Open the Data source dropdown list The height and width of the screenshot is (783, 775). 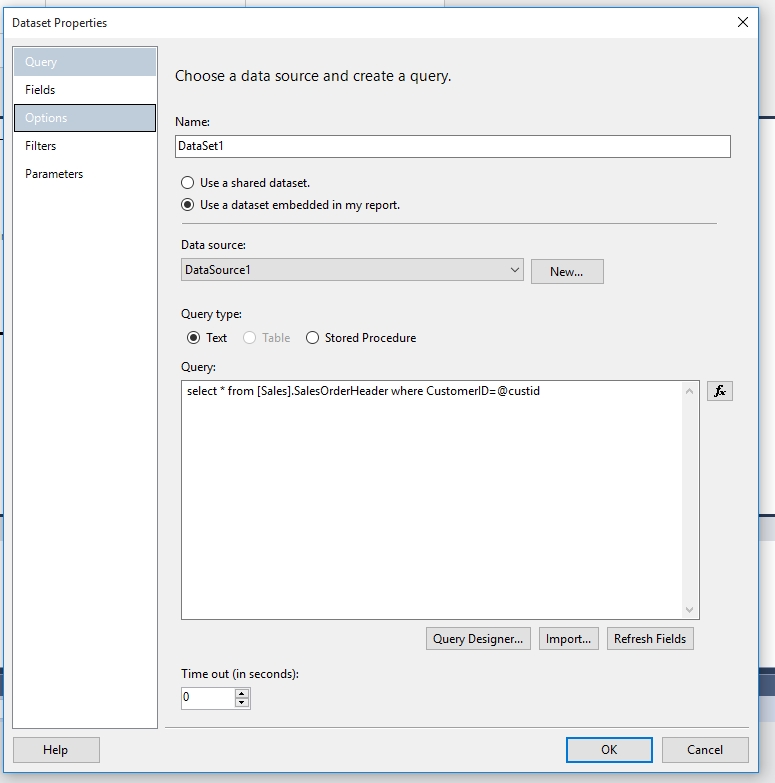point(514,270)
